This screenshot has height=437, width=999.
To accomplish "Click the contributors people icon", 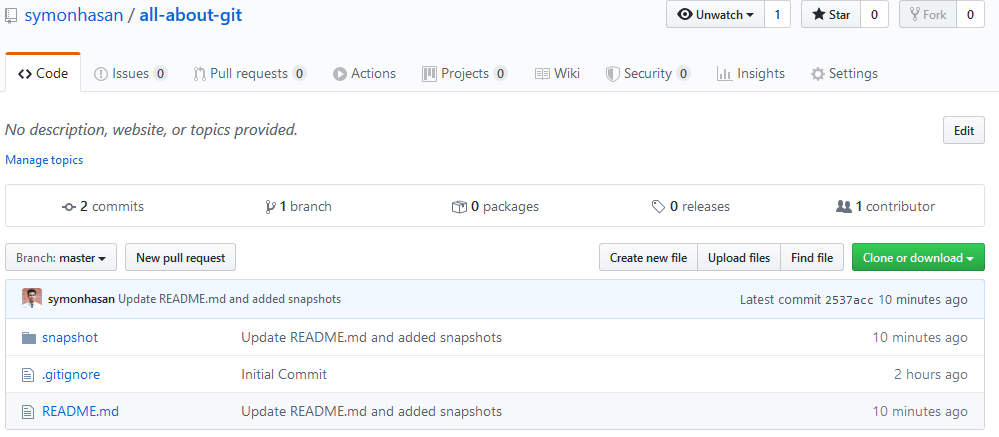I will point(844,207).
